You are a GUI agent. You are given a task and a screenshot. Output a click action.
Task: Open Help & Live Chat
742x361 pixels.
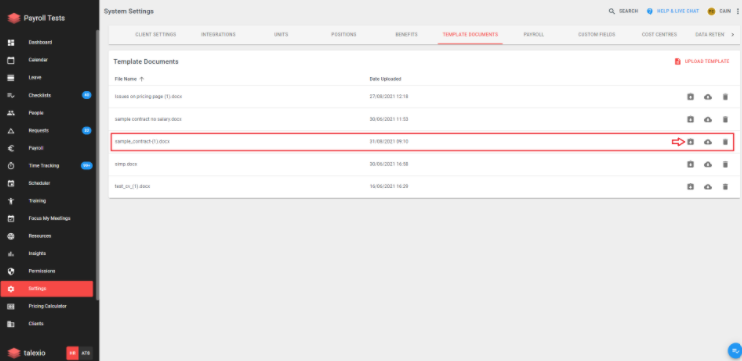pos(672,11)
